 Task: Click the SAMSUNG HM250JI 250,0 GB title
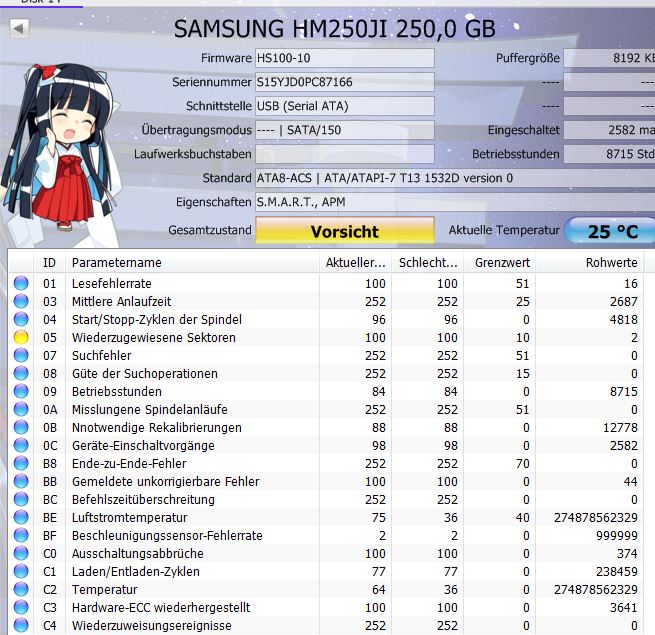[335, 29]
